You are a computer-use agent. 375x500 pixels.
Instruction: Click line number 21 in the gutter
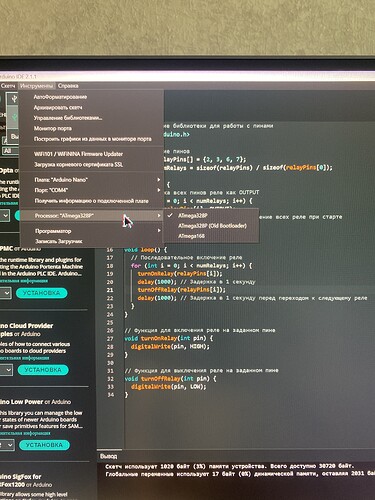point(110,290)
